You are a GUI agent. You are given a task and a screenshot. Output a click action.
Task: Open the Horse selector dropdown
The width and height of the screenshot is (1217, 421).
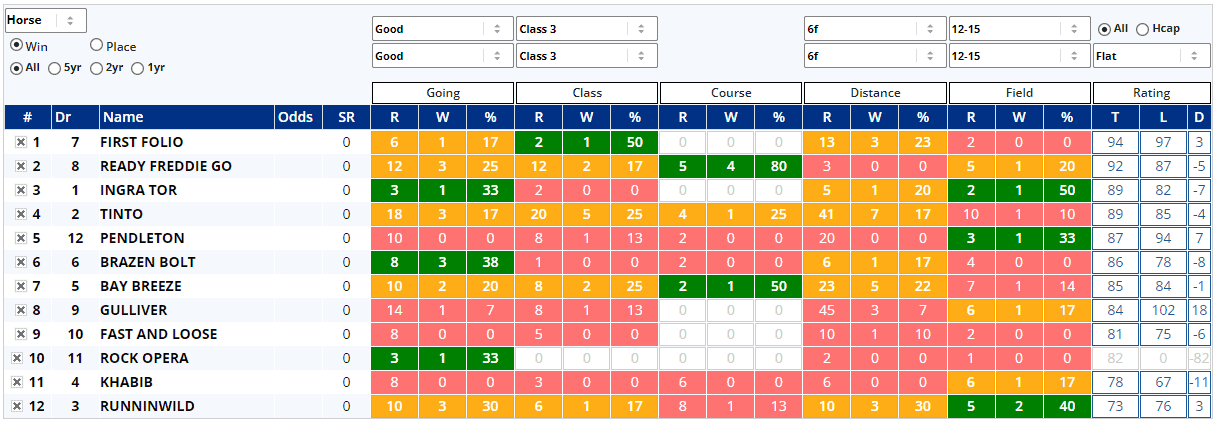pyautogui.click(x=46, y=20)
